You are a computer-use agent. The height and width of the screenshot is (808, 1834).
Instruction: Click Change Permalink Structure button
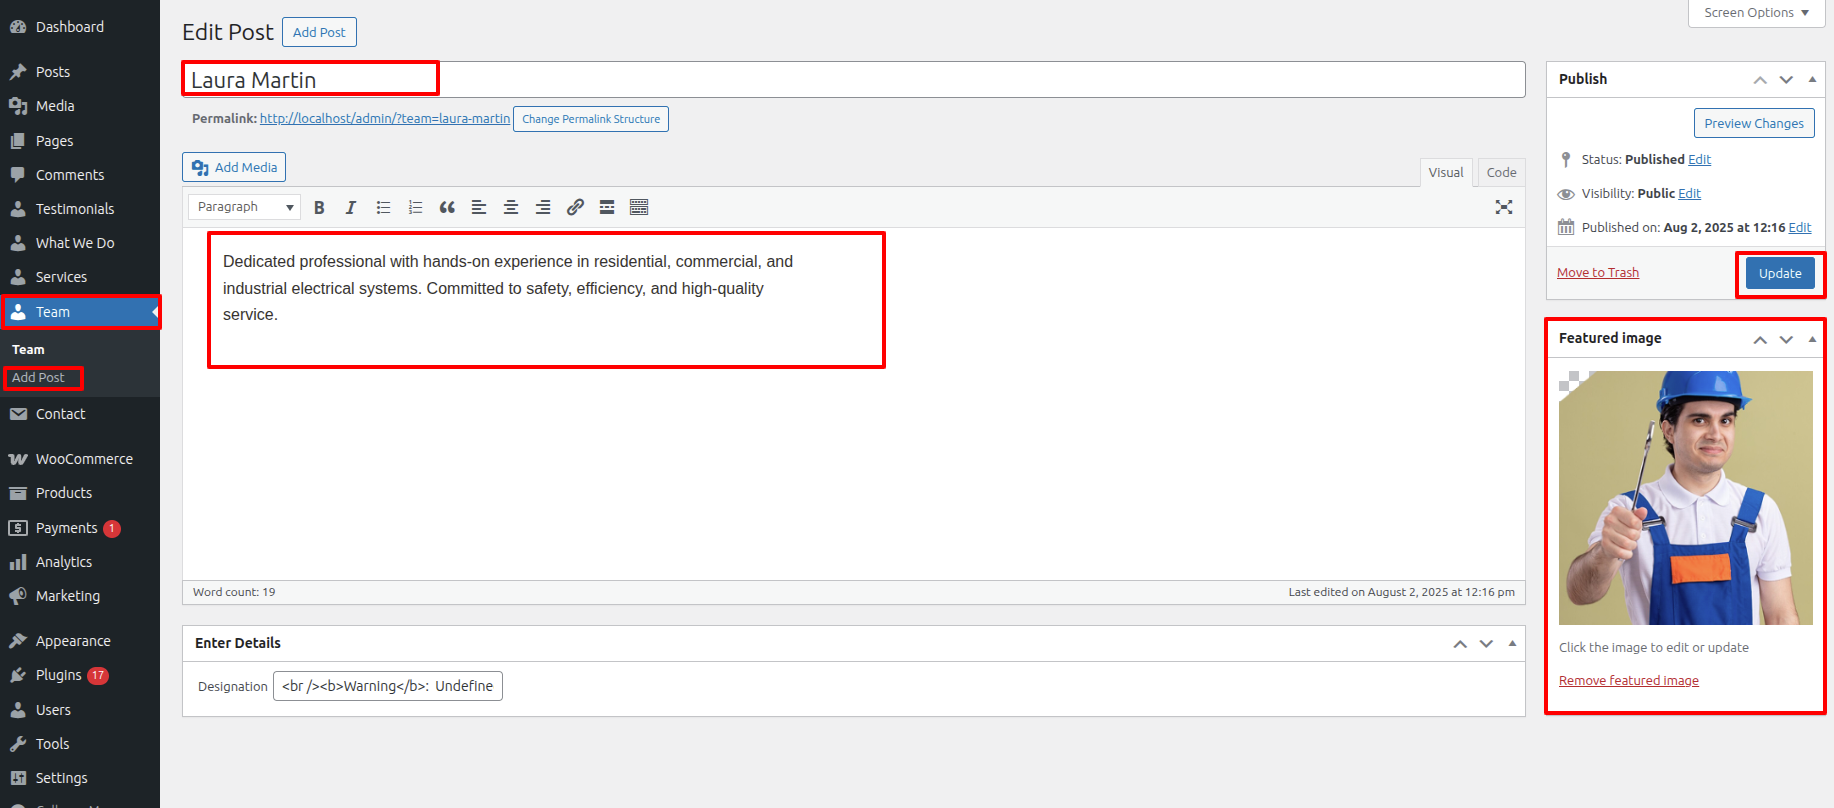point(591,119)
